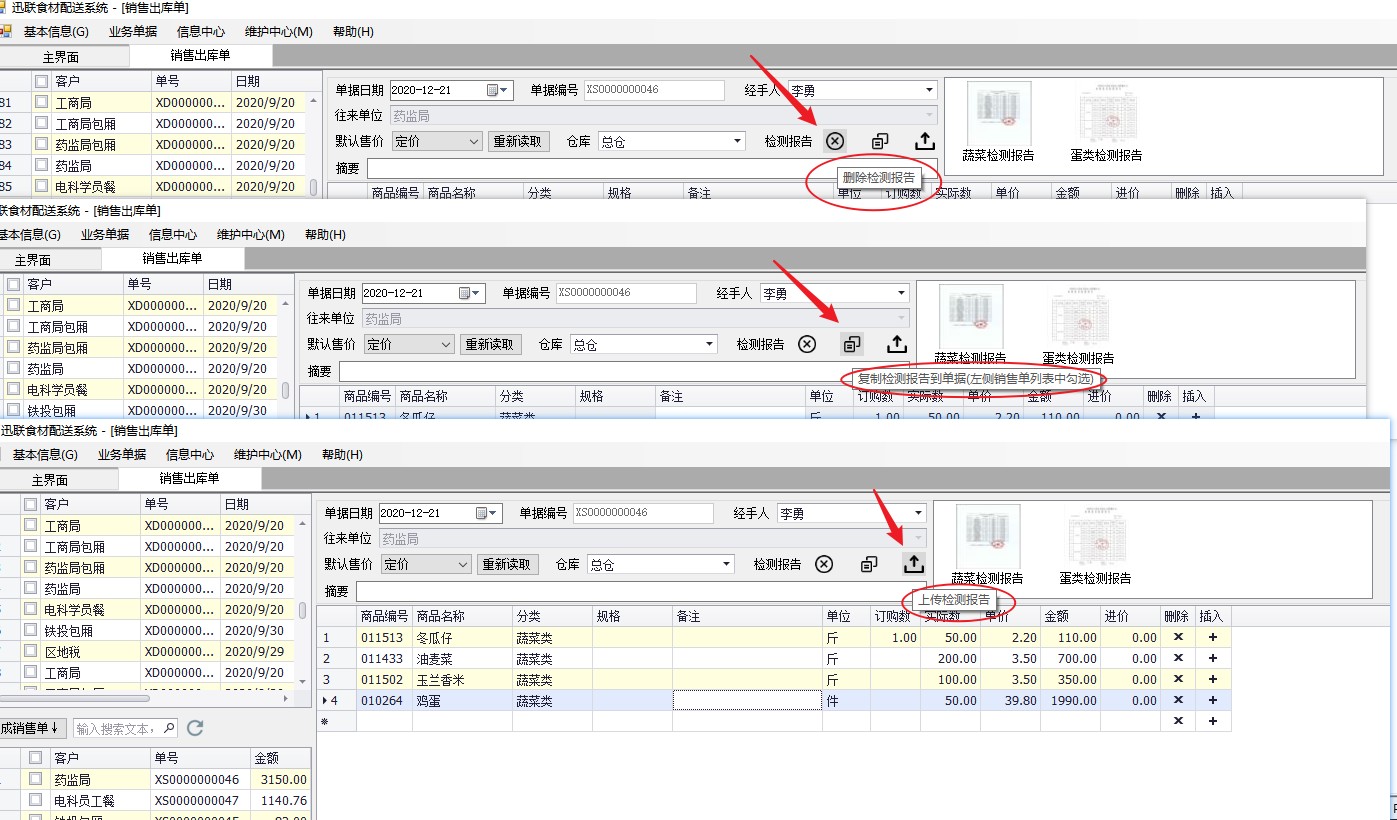This screenshot has height=820, width=1397.
Task: Insert a row at 玉兰香米 line
Action: (x=1213, y=679)
